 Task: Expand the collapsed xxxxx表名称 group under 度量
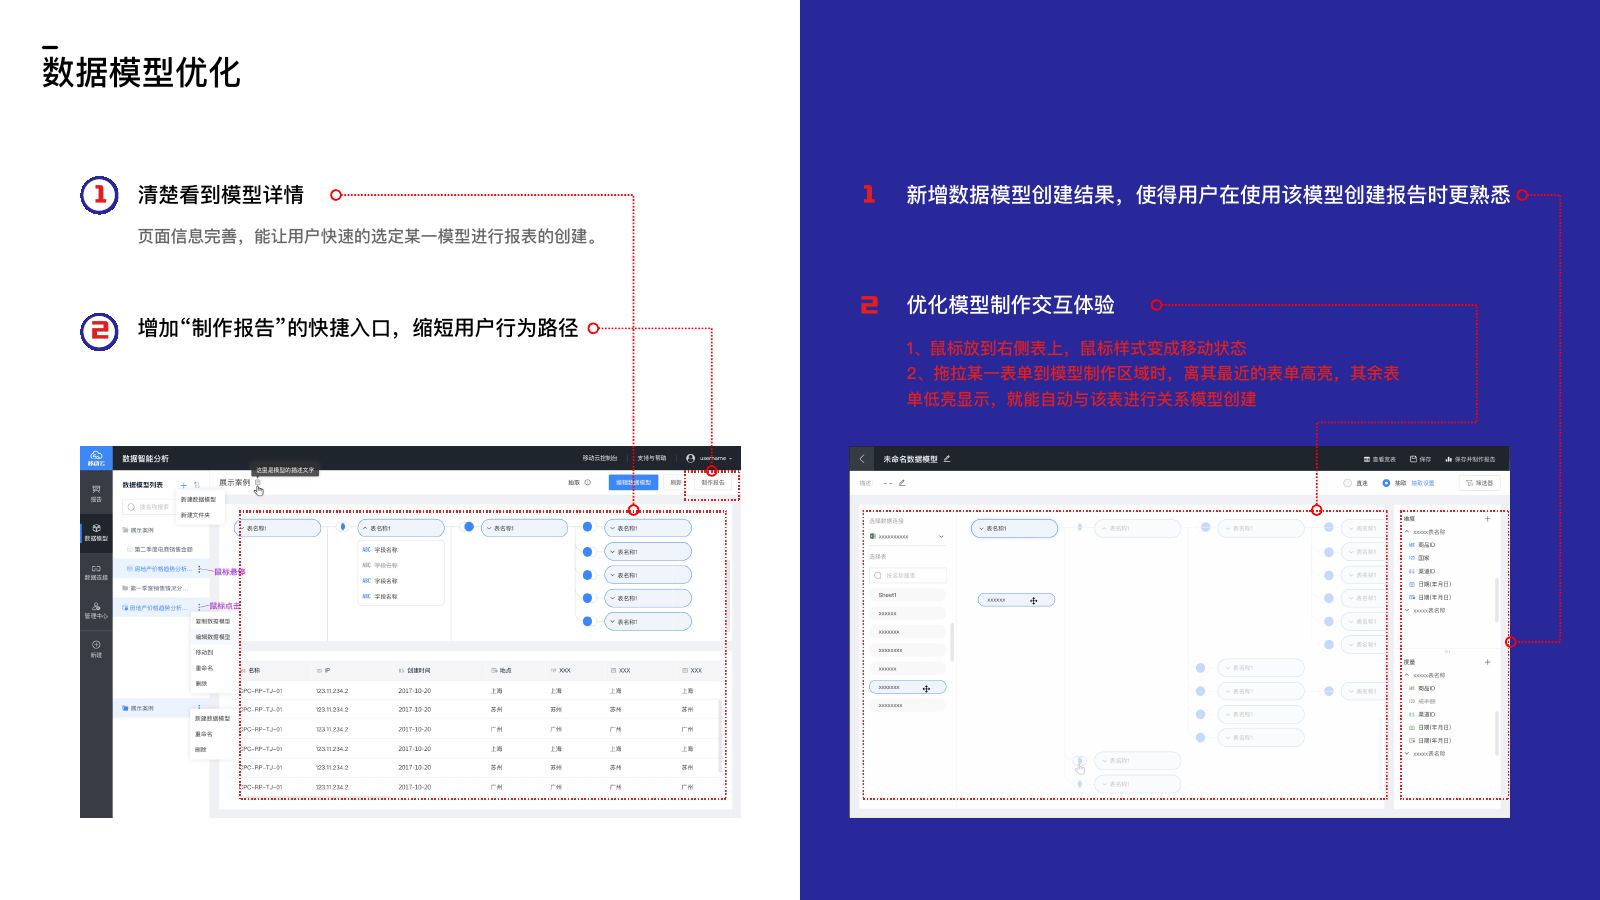point(1407,753)
